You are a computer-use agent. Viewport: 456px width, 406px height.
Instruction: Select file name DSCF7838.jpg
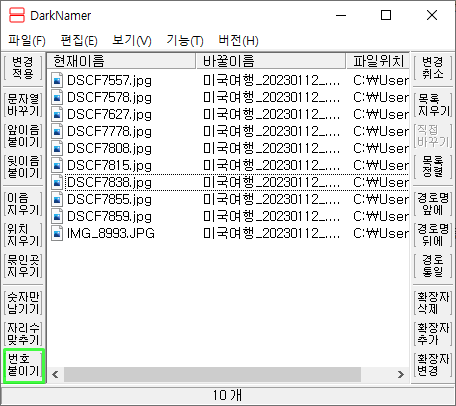pyautogui.click(x=109, y=182)
